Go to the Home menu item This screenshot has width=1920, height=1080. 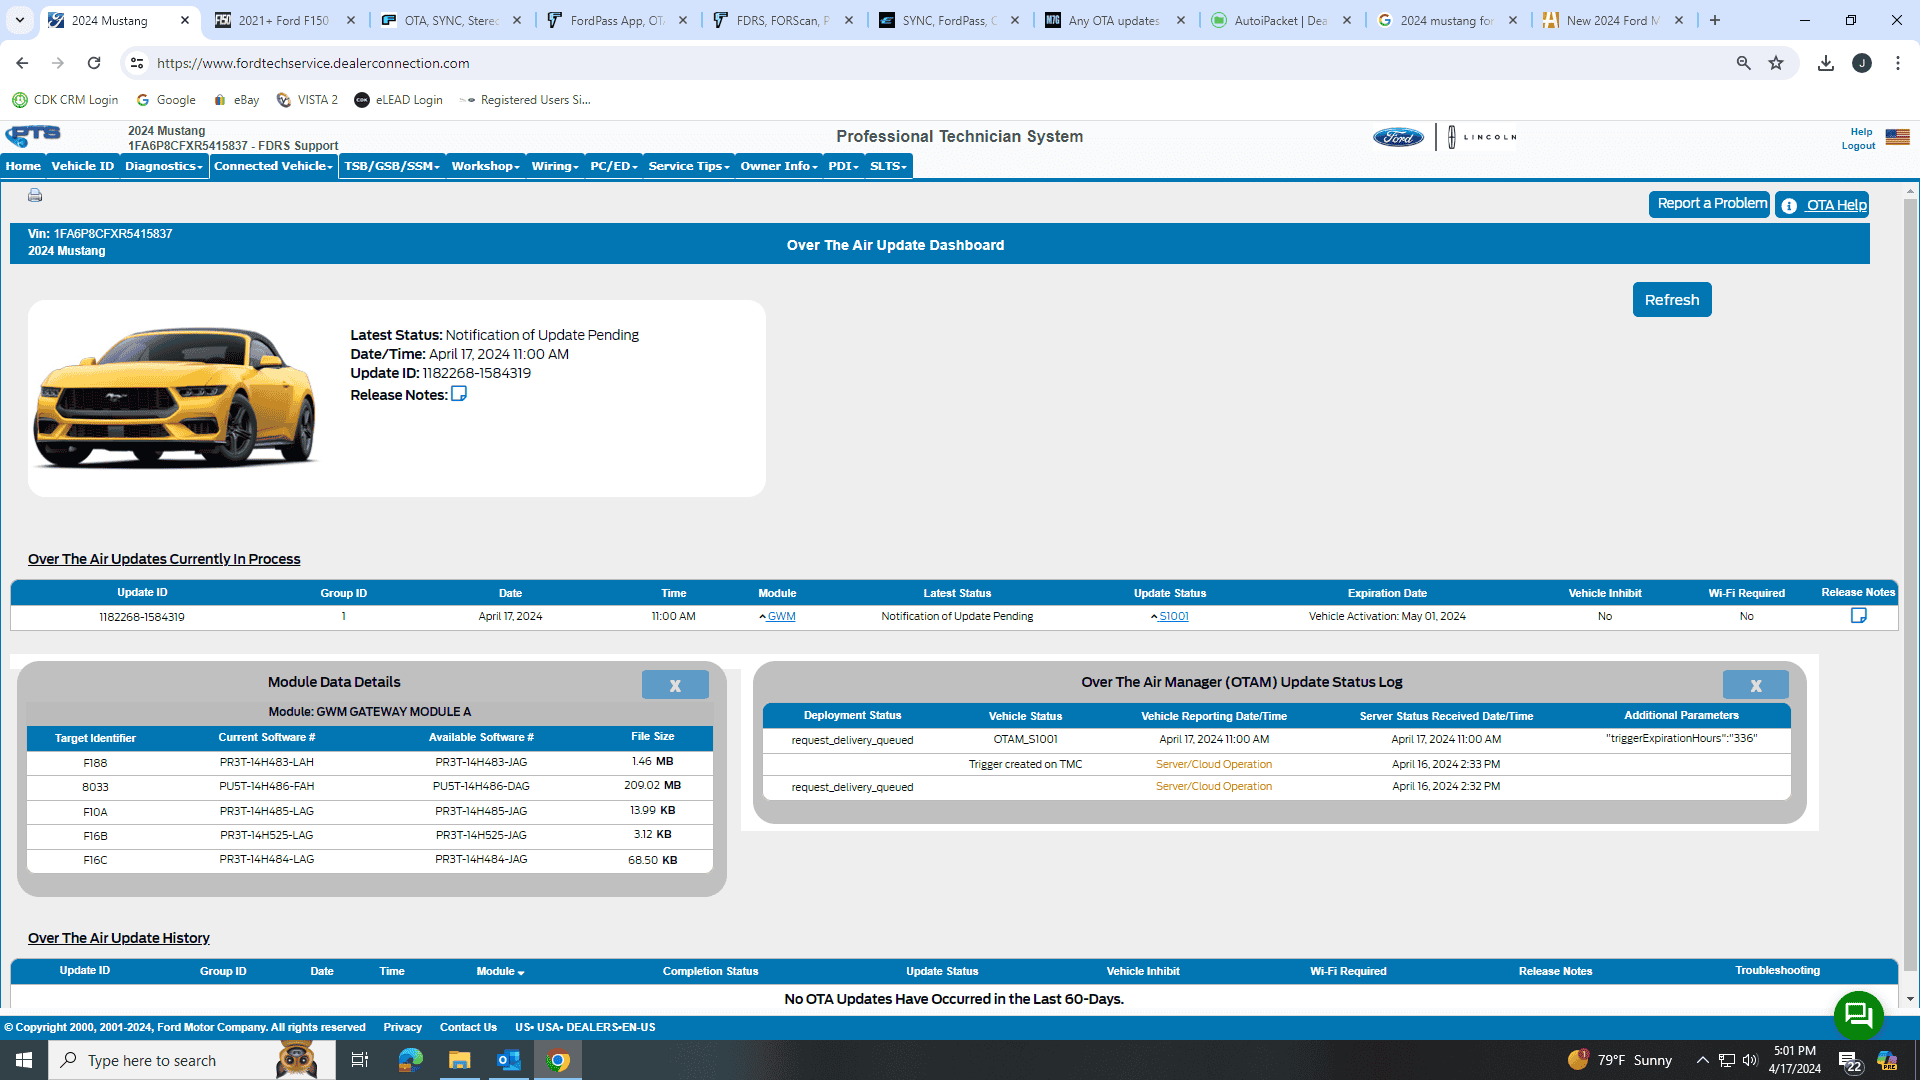[23, 166]
